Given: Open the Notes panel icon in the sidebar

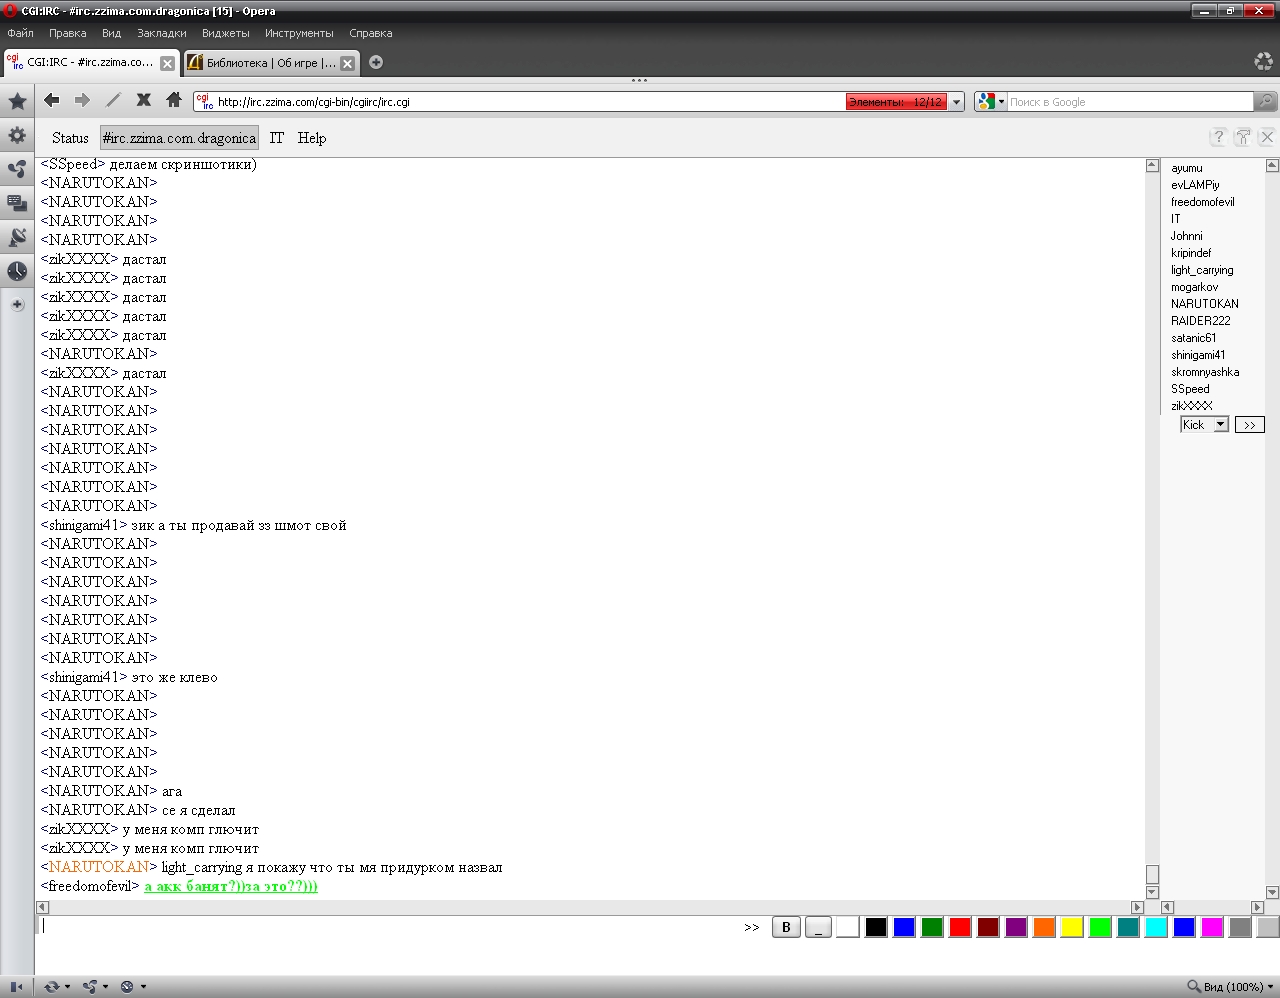Looking at the screenshot, I should [17, 203].
